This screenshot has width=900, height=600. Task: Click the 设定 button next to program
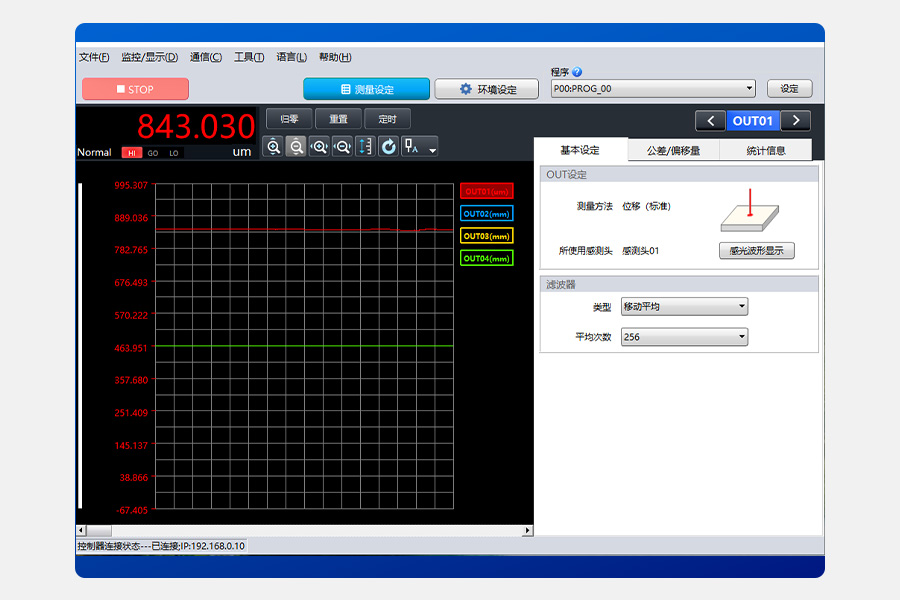[790, 88]
